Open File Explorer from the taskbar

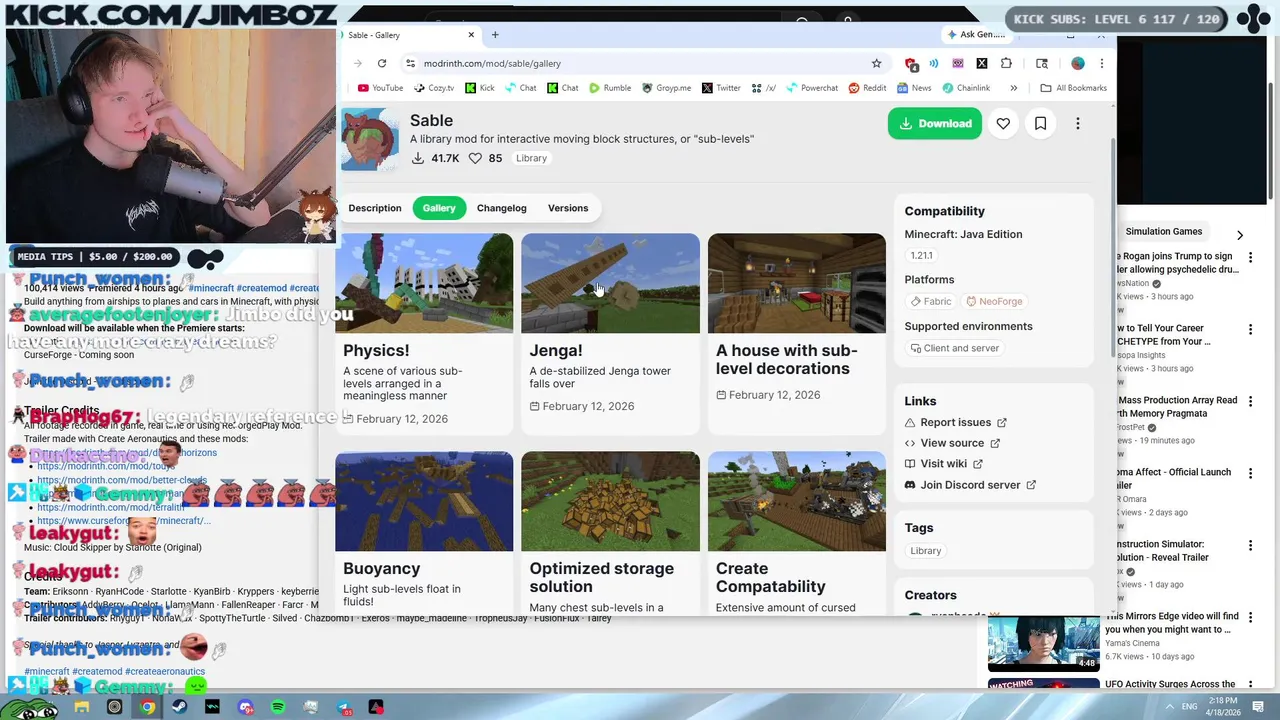(x=82, y=707)
